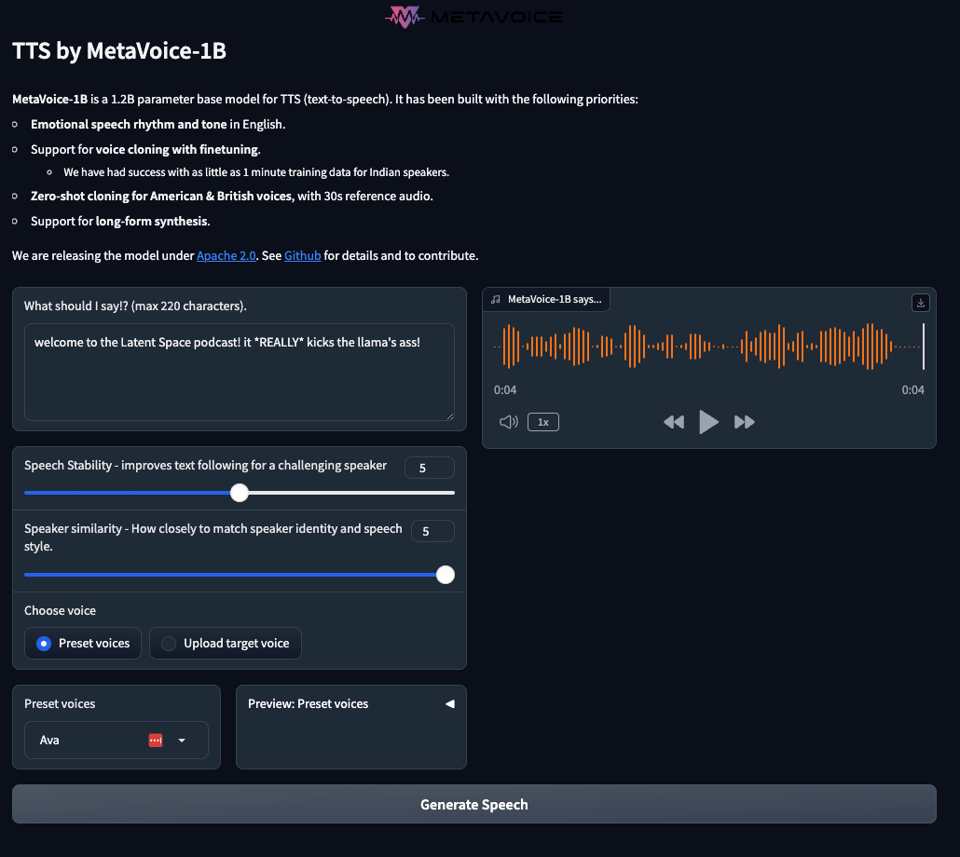Select the Preset voices radio option
Viewport: 960px width, 857px height.
coord(44,643)
